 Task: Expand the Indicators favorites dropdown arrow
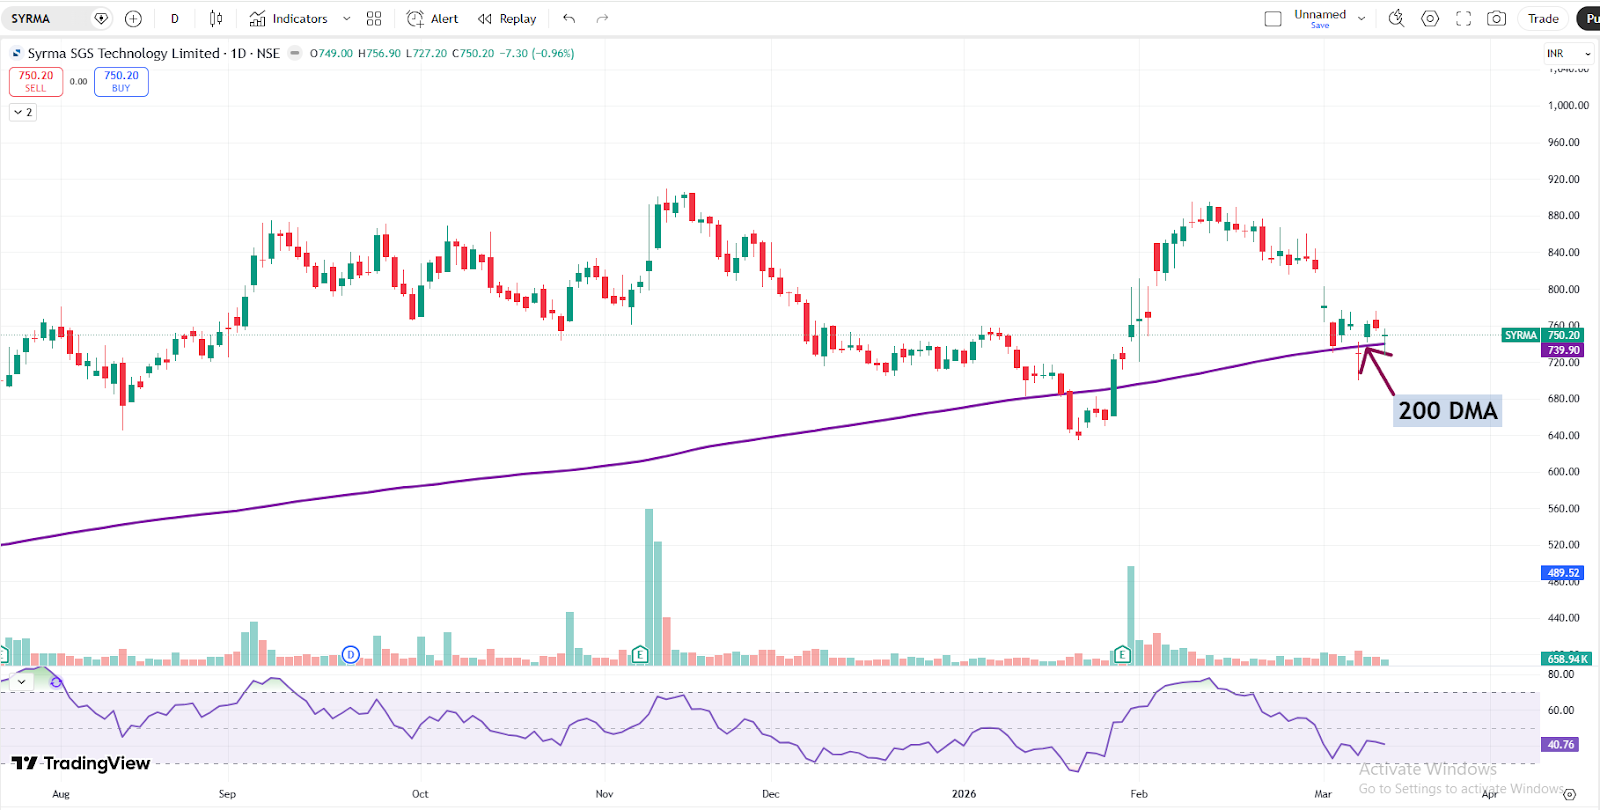click(347, 19)
